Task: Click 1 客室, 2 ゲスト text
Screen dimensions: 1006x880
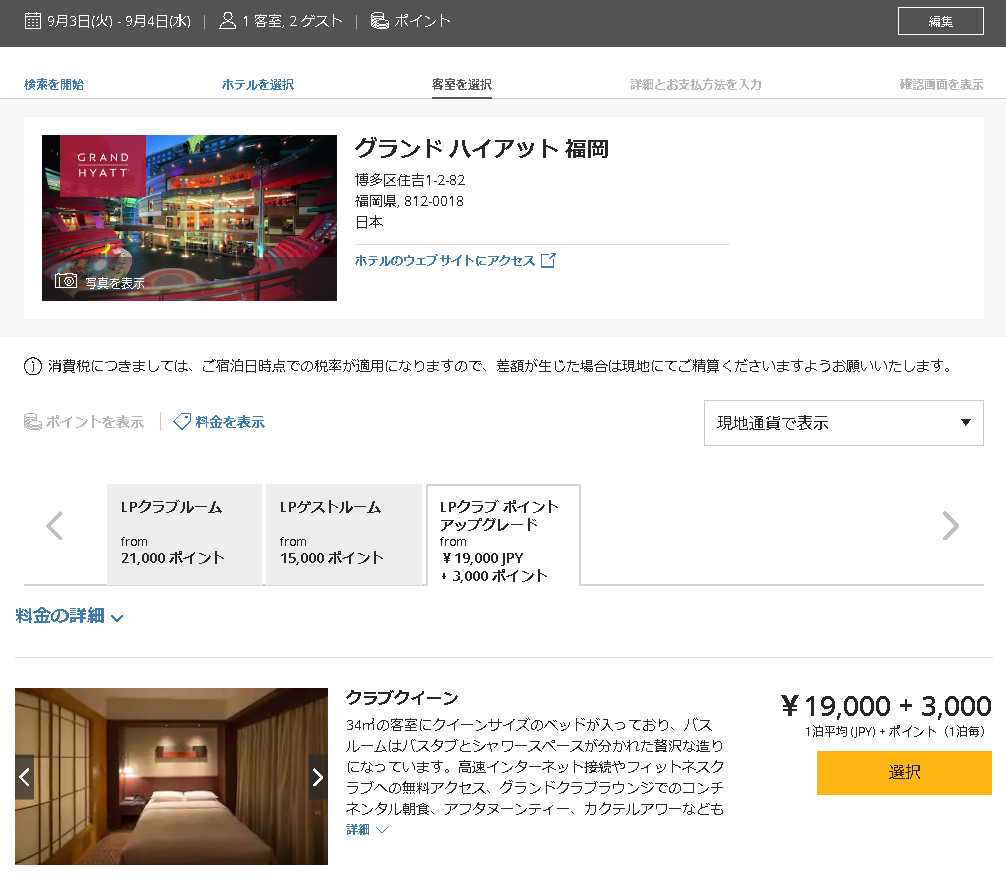Action: click(x=293, y=21)
